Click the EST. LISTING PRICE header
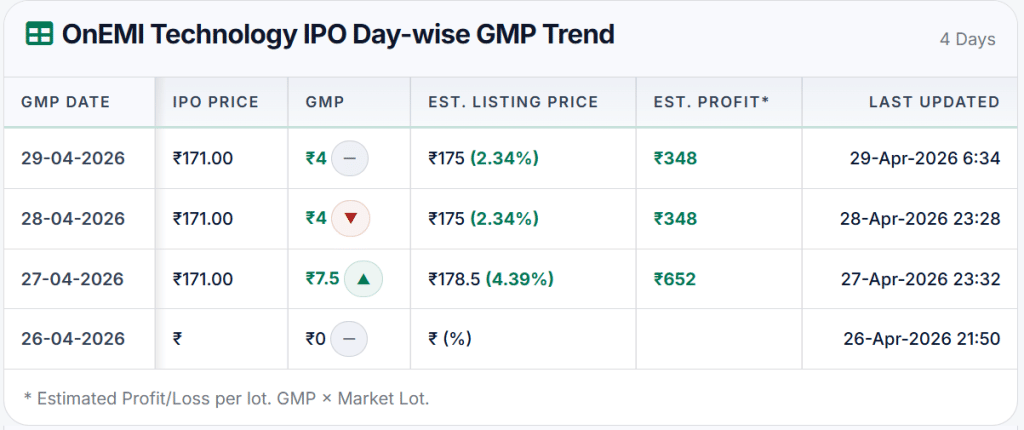Image resolution: width=1024 pixels, height=430 pixels. tap(513, 102)
